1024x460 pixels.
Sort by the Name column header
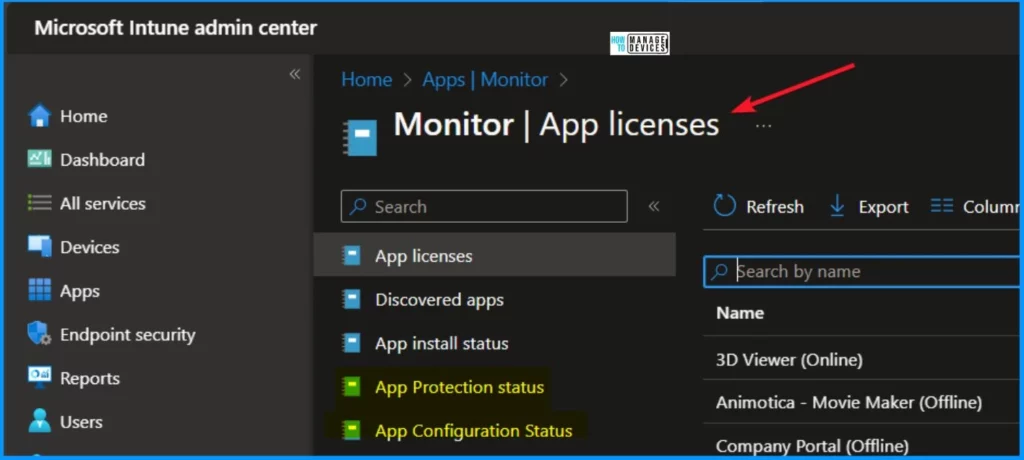(740, 313)
